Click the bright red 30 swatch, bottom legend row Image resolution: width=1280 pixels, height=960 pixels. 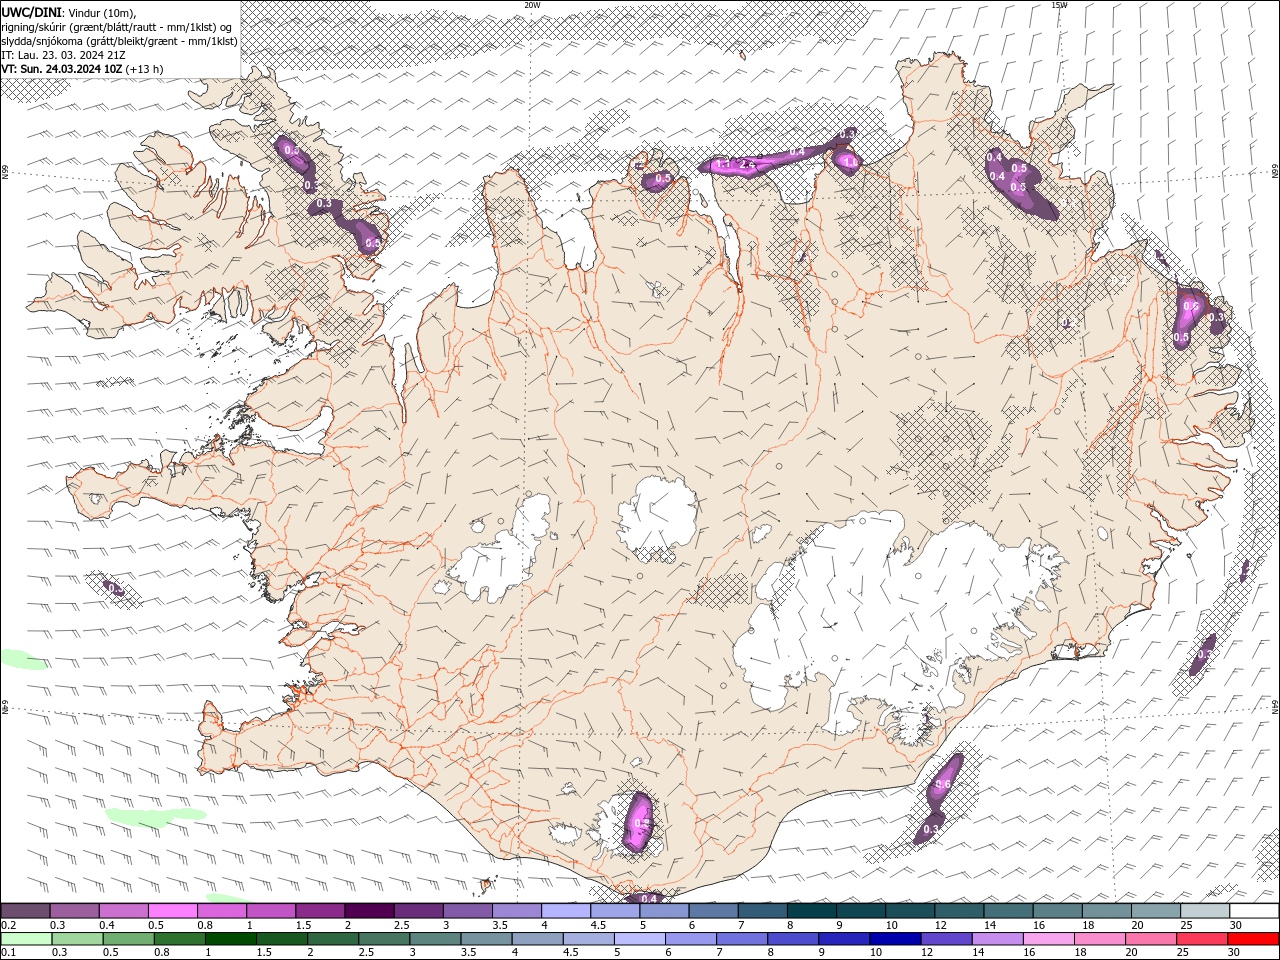click(x=1252, y=939)
